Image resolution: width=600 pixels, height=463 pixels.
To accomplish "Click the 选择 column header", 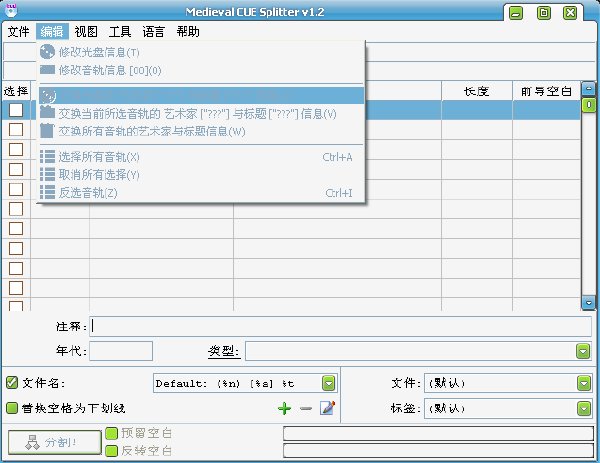I will click(x=16, y=91).
